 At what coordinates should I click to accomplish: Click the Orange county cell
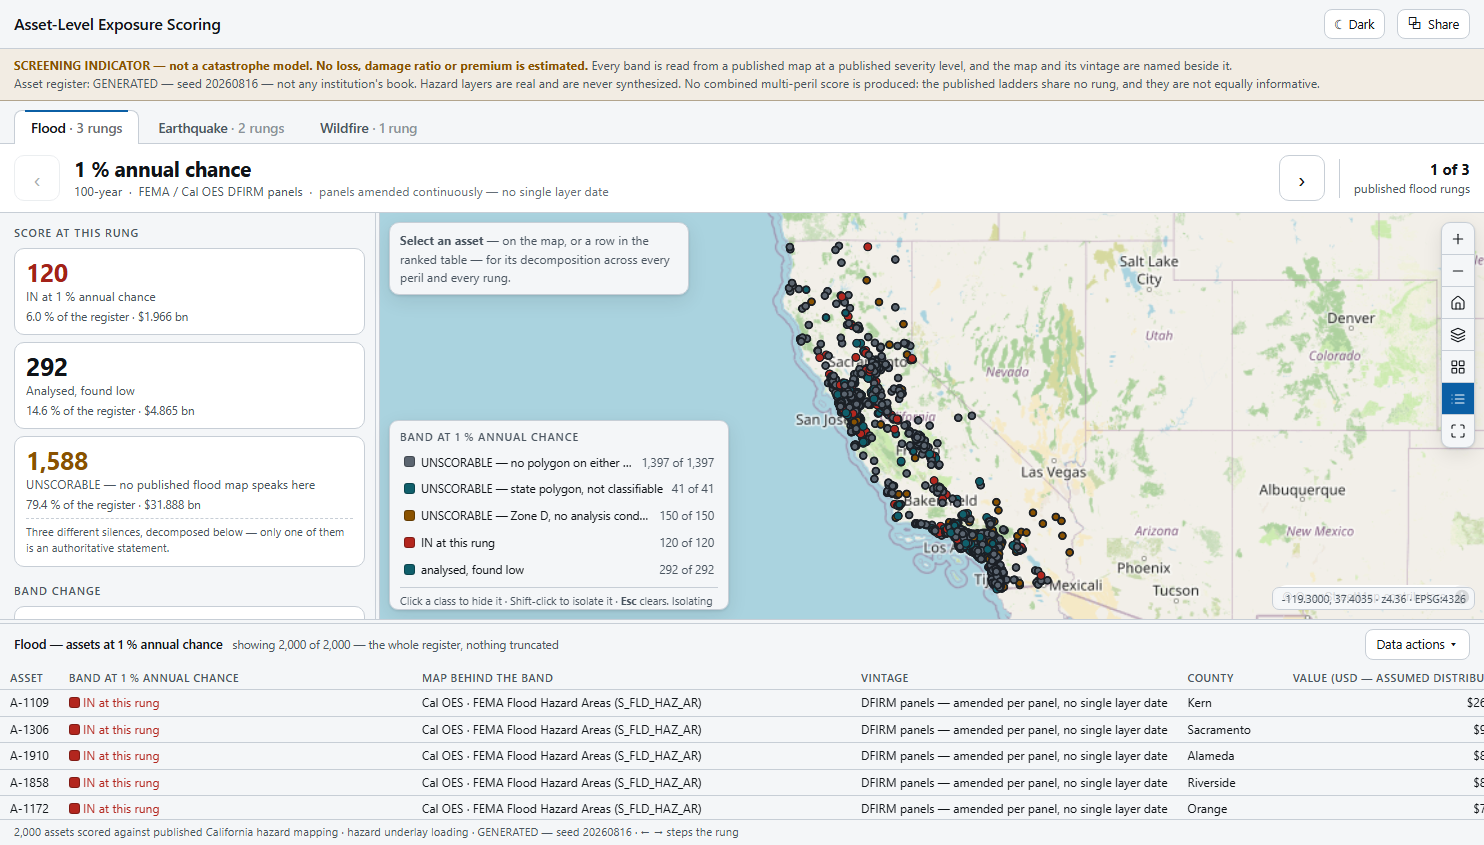1207,809
